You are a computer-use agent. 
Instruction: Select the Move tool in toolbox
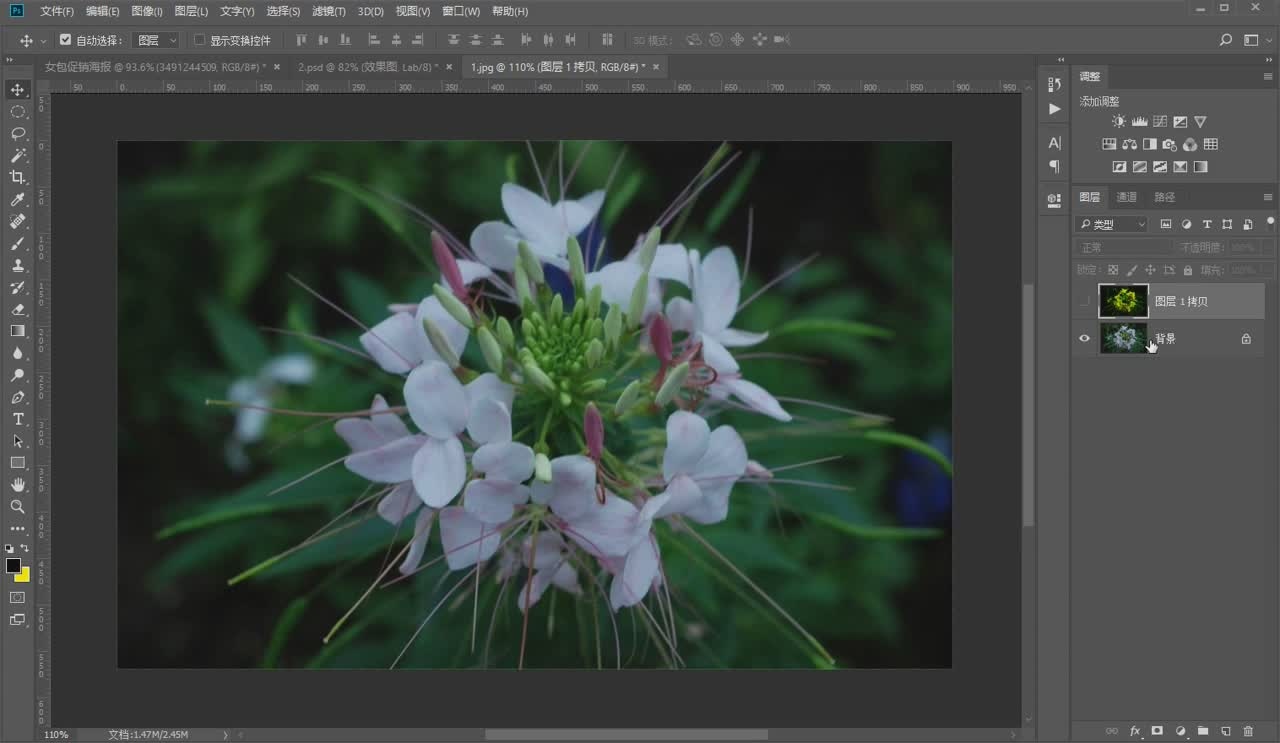coord(18,90)
